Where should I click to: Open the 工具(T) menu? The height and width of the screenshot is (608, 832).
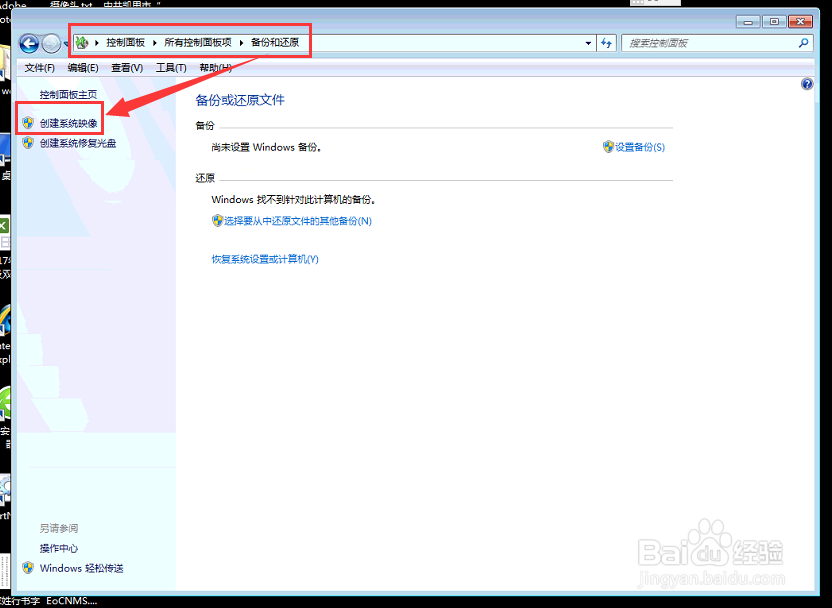pos(171,68)
